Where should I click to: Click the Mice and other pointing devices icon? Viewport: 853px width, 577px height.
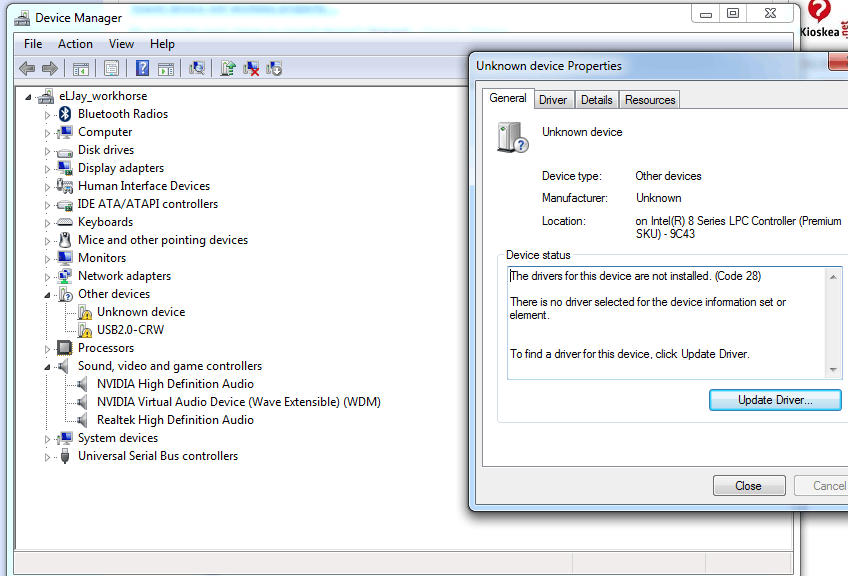pyautogui.click(x=65, y=240)
